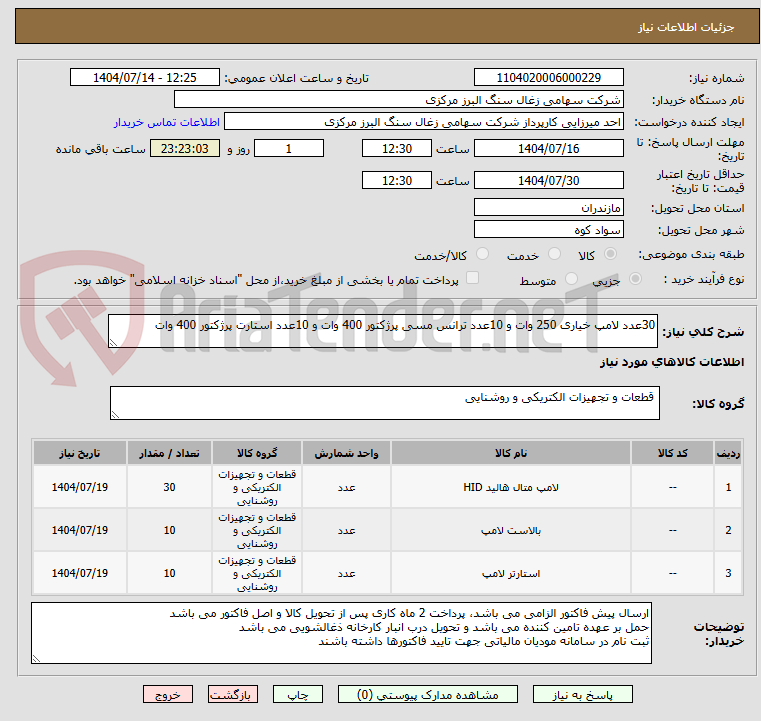Click the delivery province field 'مازندران'
Image resolution: width=761 pixels, height=721 pixels.
(548, 207)
